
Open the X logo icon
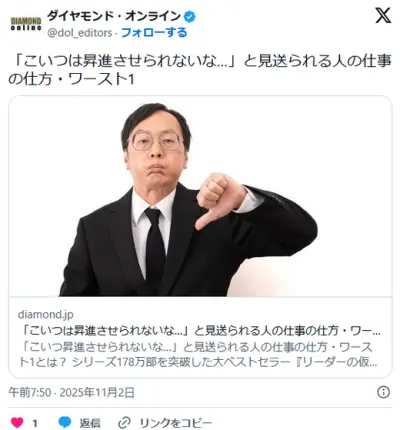(x=383, y=15)
